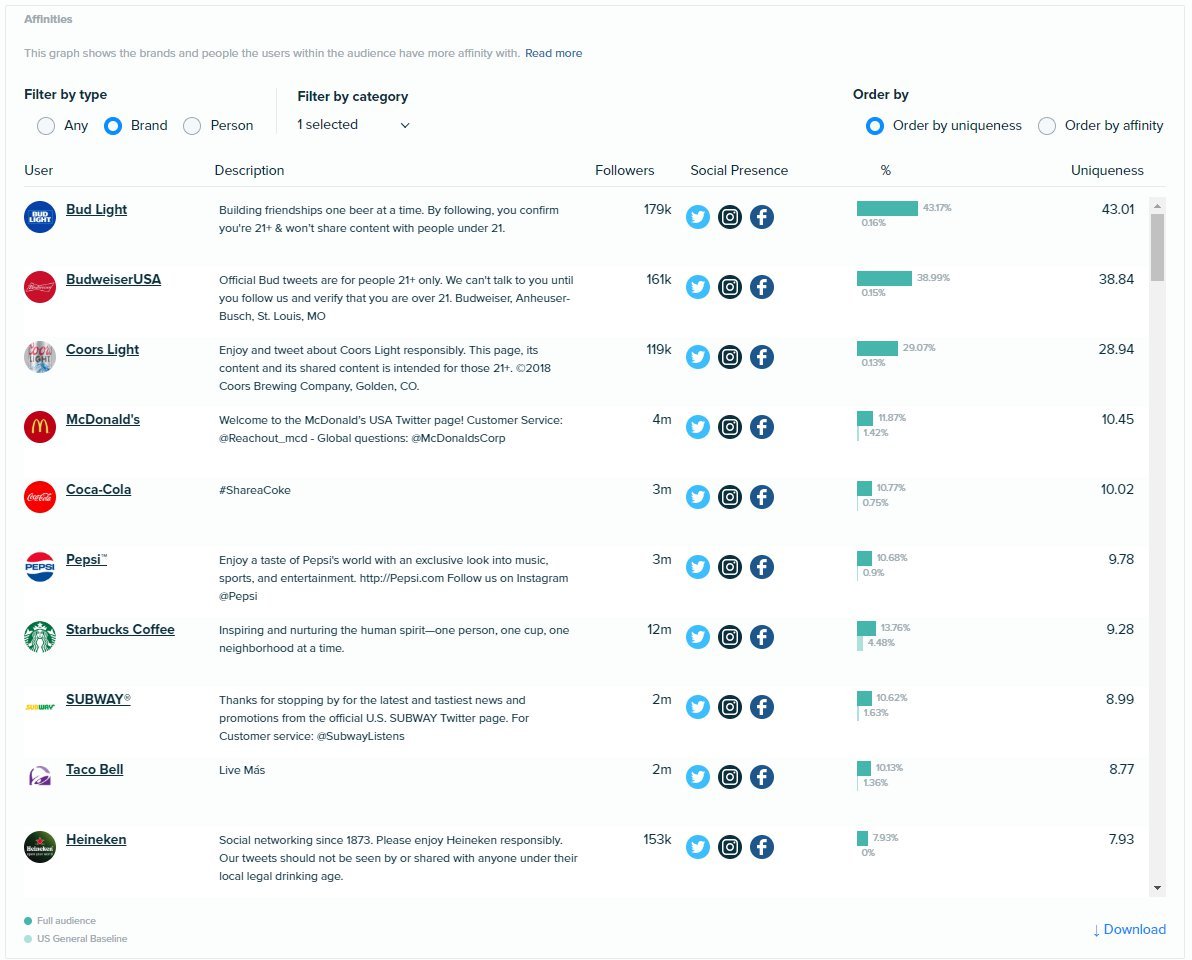Click Coors Light's 29.07% affinity bar
The image size is (1192, 960).
click(877, 348)
